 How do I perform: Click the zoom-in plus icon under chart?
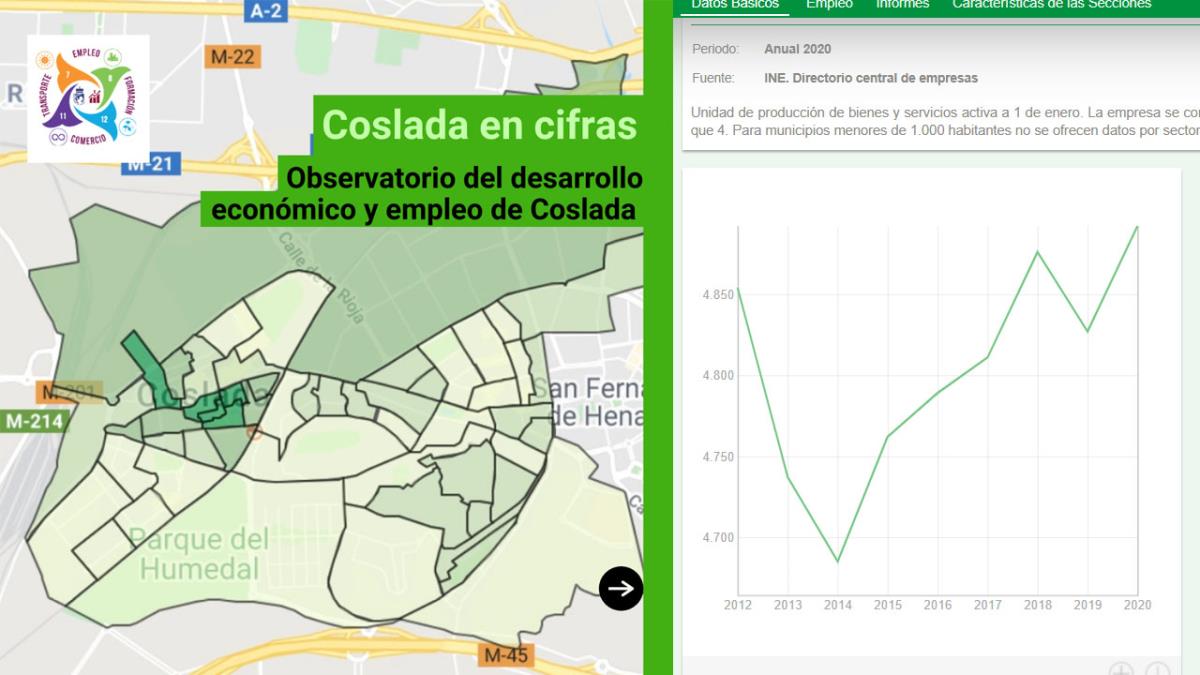click(x=1121, y=670)
